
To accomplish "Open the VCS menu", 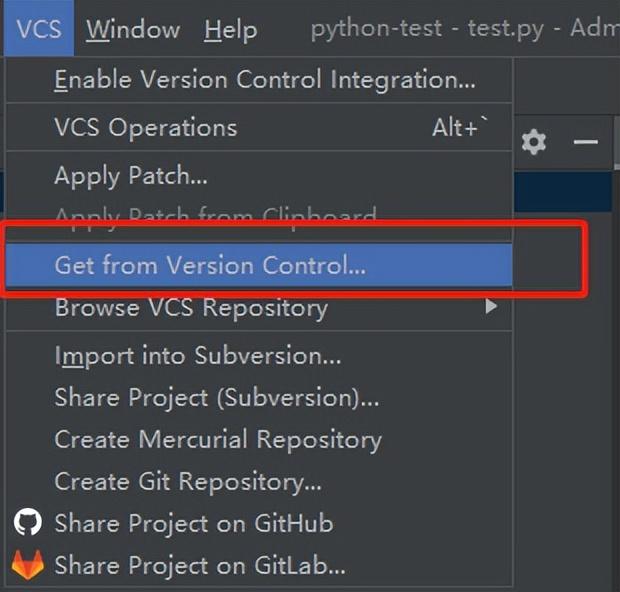I will [39, 28].
